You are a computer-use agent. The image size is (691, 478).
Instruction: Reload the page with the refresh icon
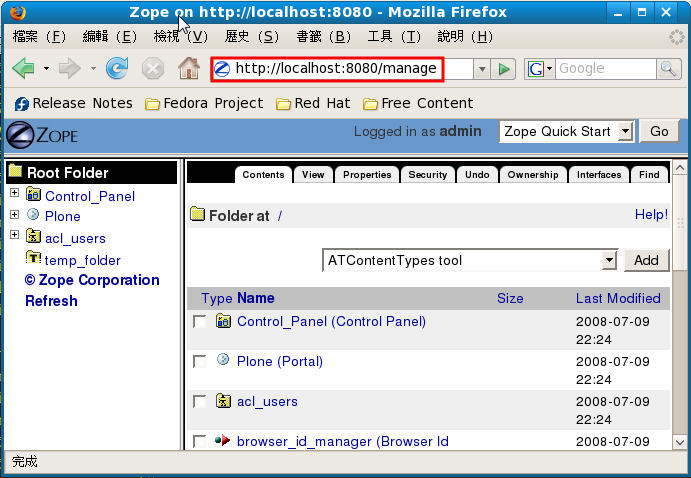(117, 69)
